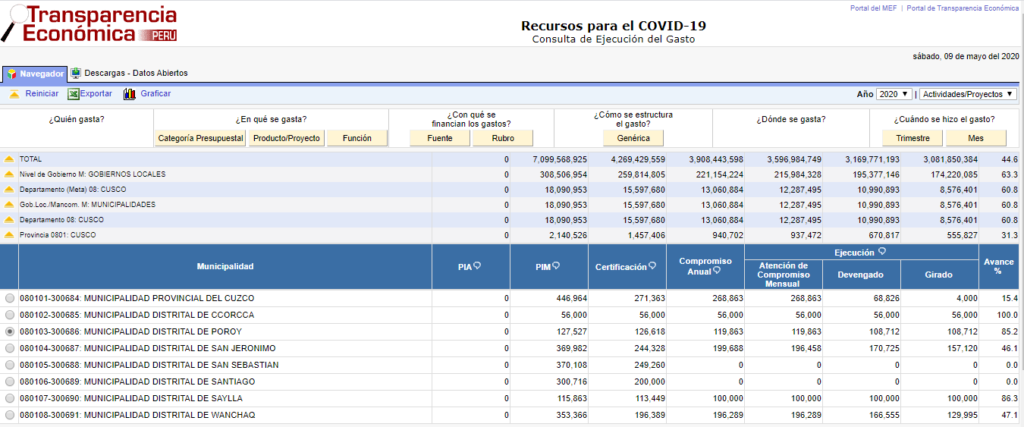The image size is (1024, 427).
Task: Open the Año 2020 dropdown
Action: 894,94
